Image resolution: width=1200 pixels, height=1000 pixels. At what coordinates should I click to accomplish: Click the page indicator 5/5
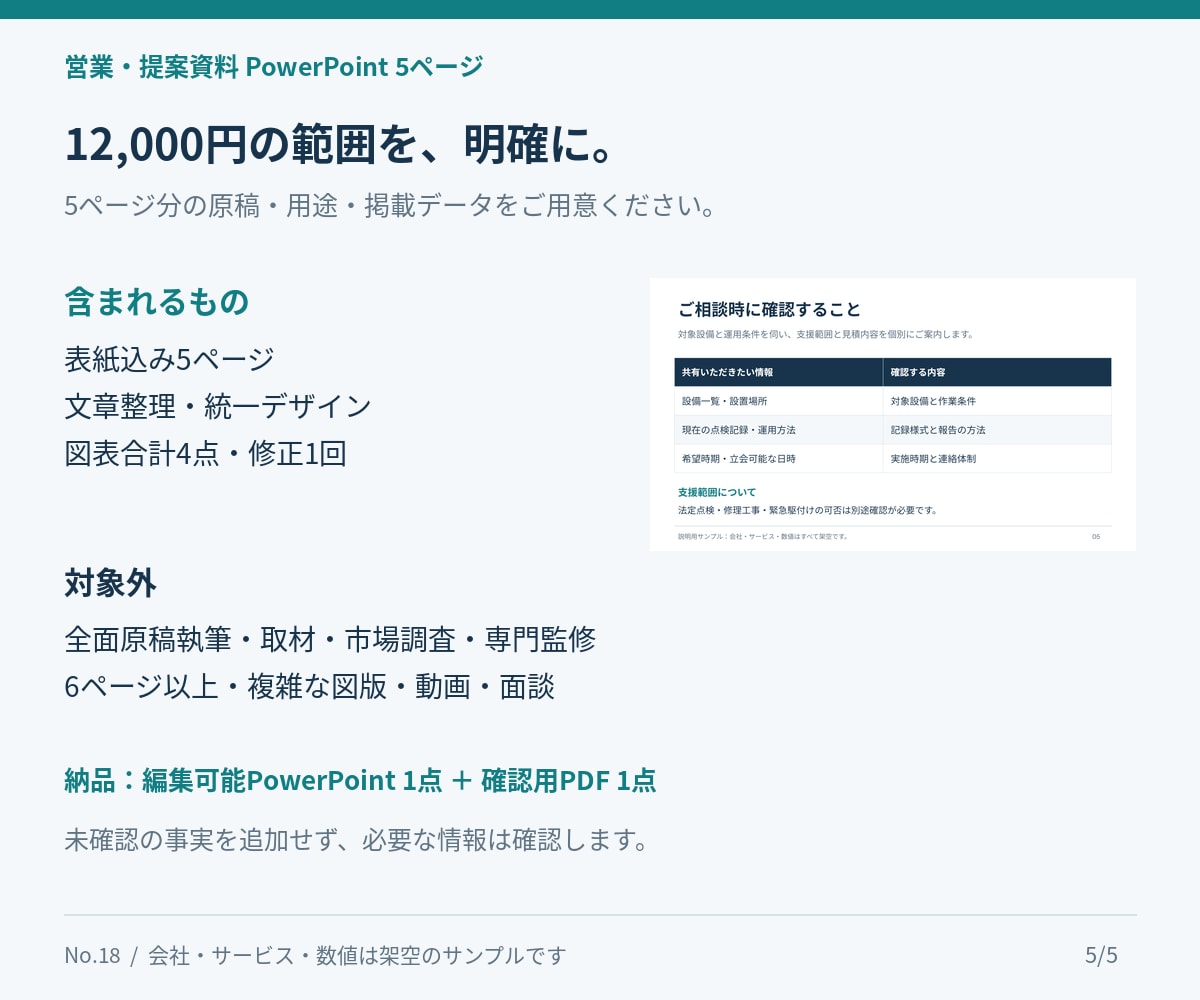coord(1101,955)
